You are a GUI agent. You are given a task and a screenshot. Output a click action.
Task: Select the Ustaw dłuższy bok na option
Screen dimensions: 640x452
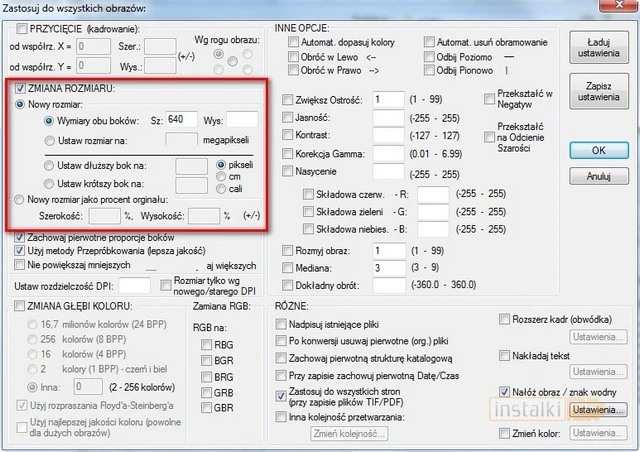click(49, 165)
